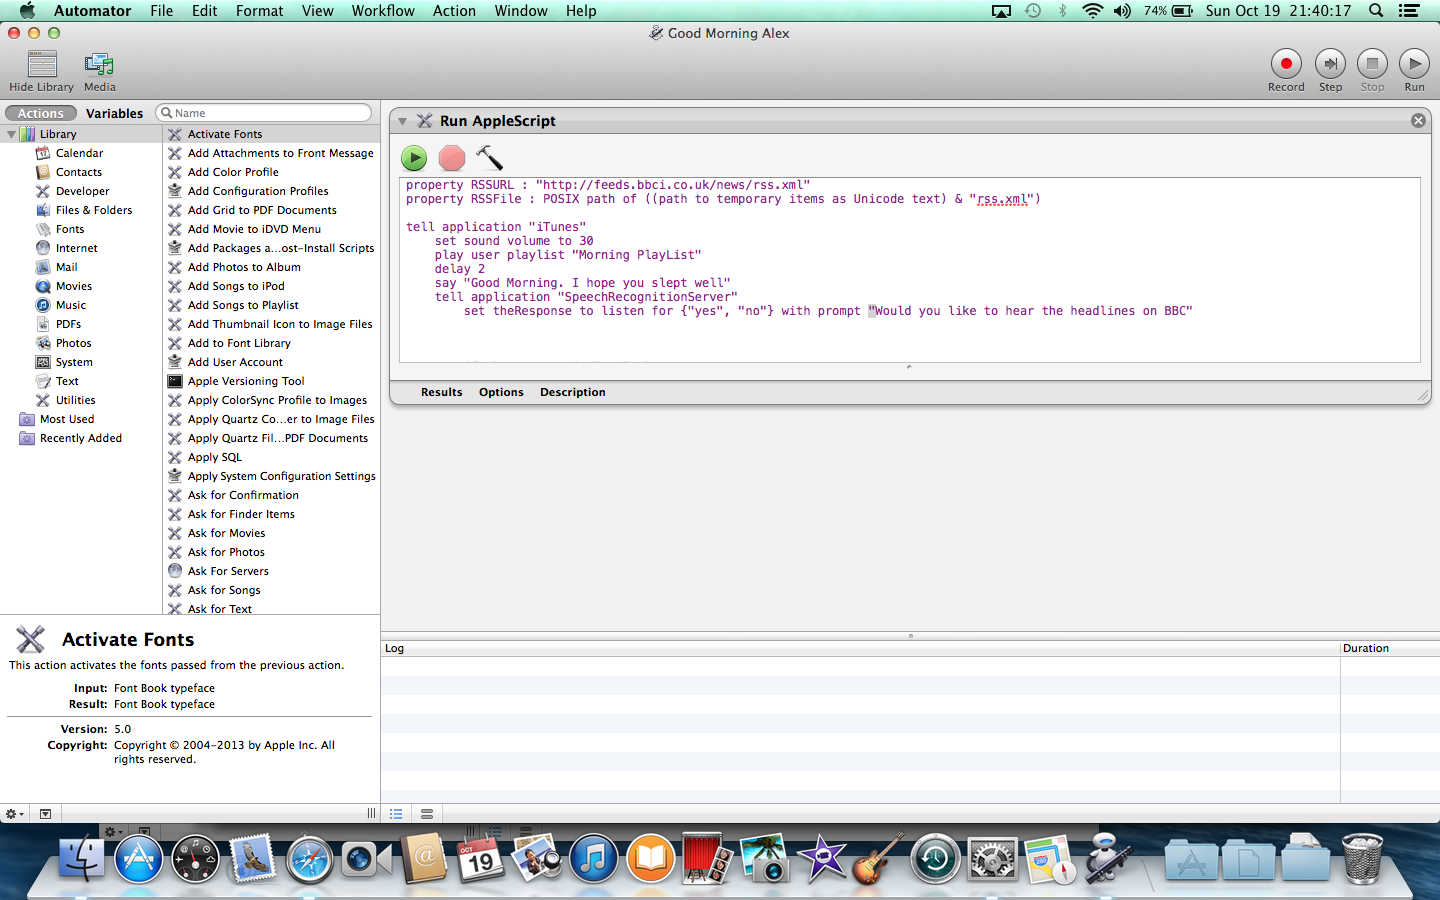Select the Internet category

click(x=77, y=248)
